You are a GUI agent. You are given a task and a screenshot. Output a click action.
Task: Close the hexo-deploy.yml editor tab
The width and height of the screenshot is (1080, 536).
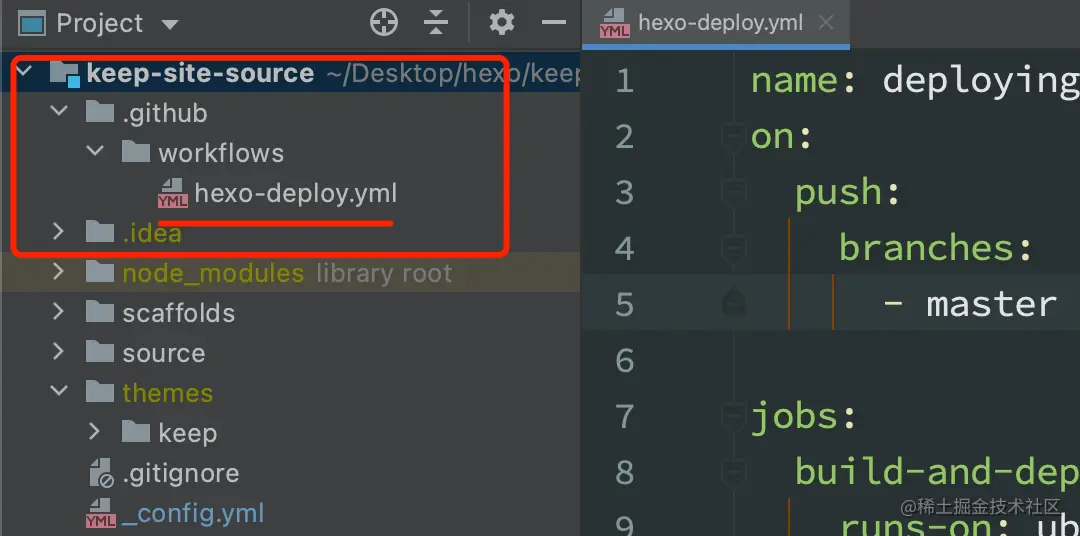[x=826, y=23]
